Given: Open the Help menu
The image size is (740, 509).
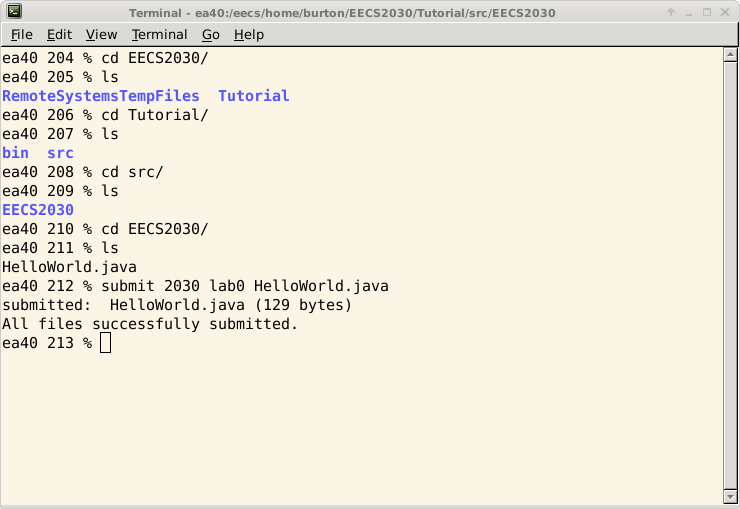Looking at the screenshot, I should tap(249, 34).
